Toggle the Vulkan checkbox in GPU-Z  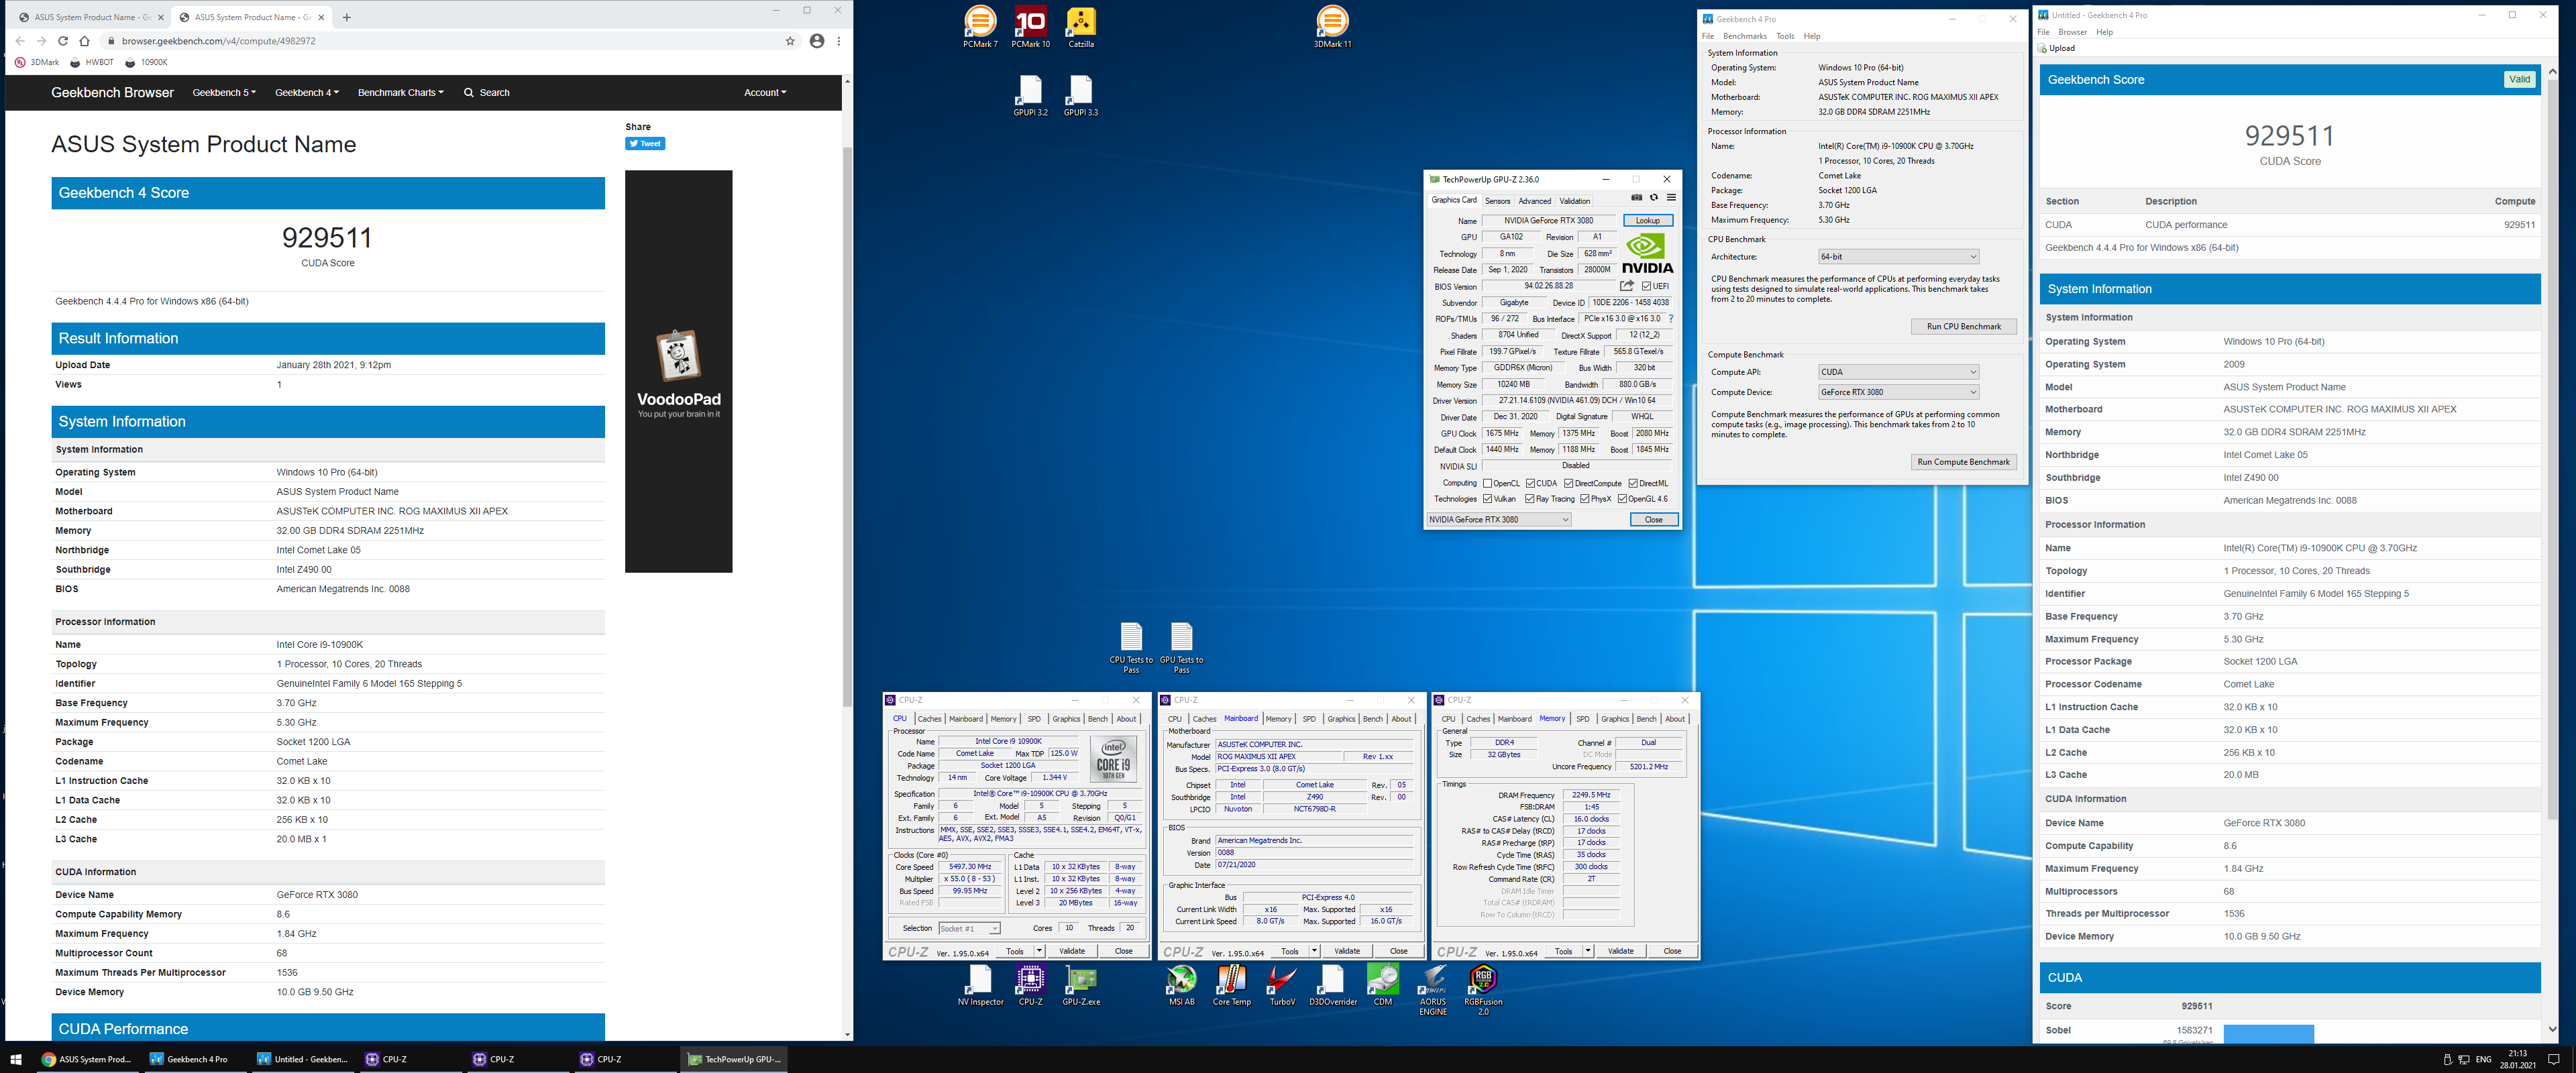1488,499
